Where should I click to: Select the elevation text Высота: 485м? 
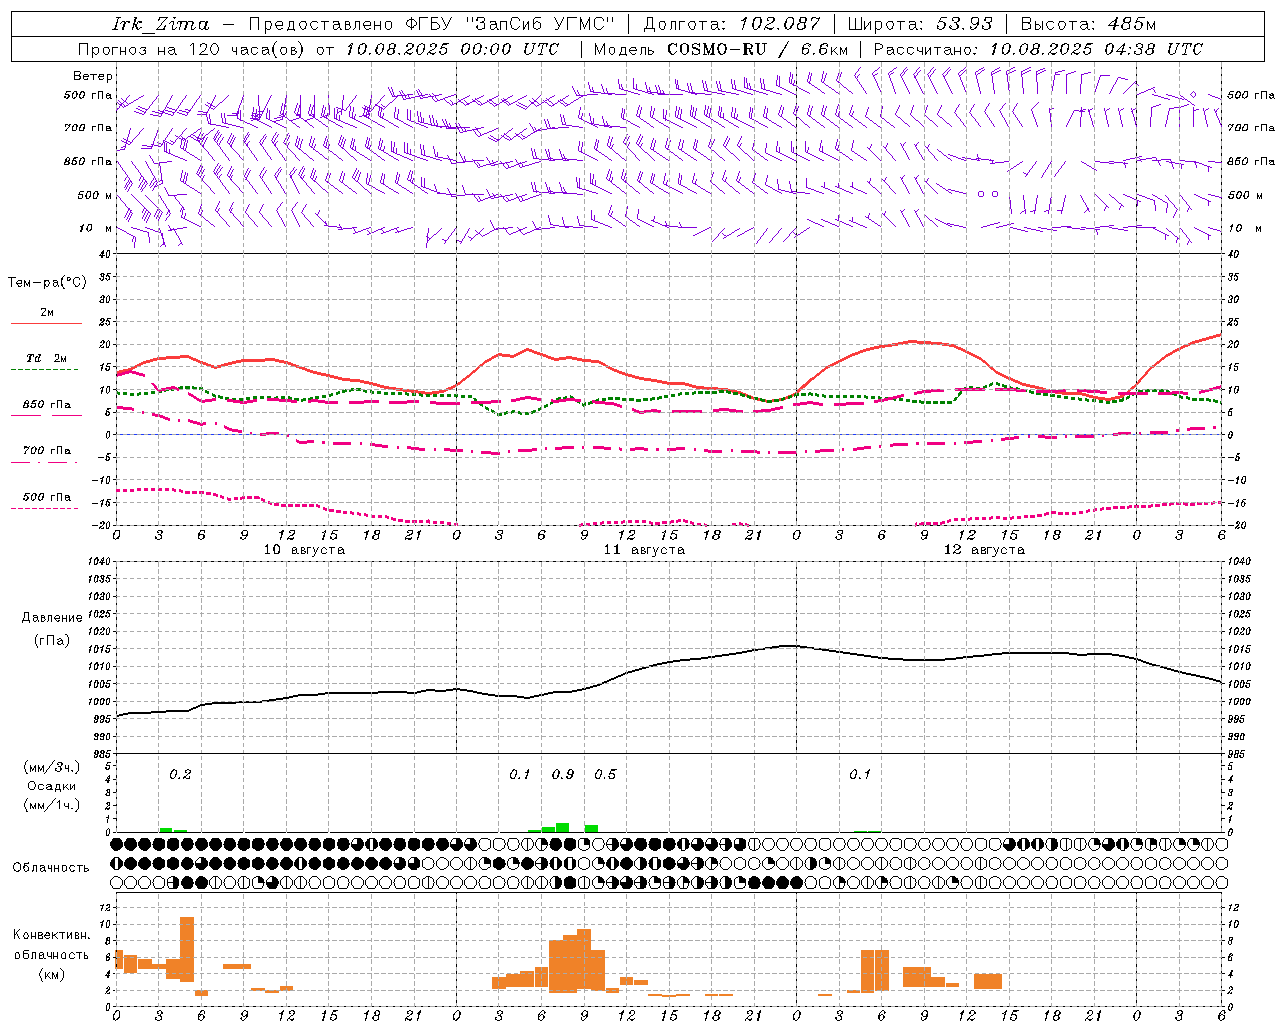(x=1087, y=24)
